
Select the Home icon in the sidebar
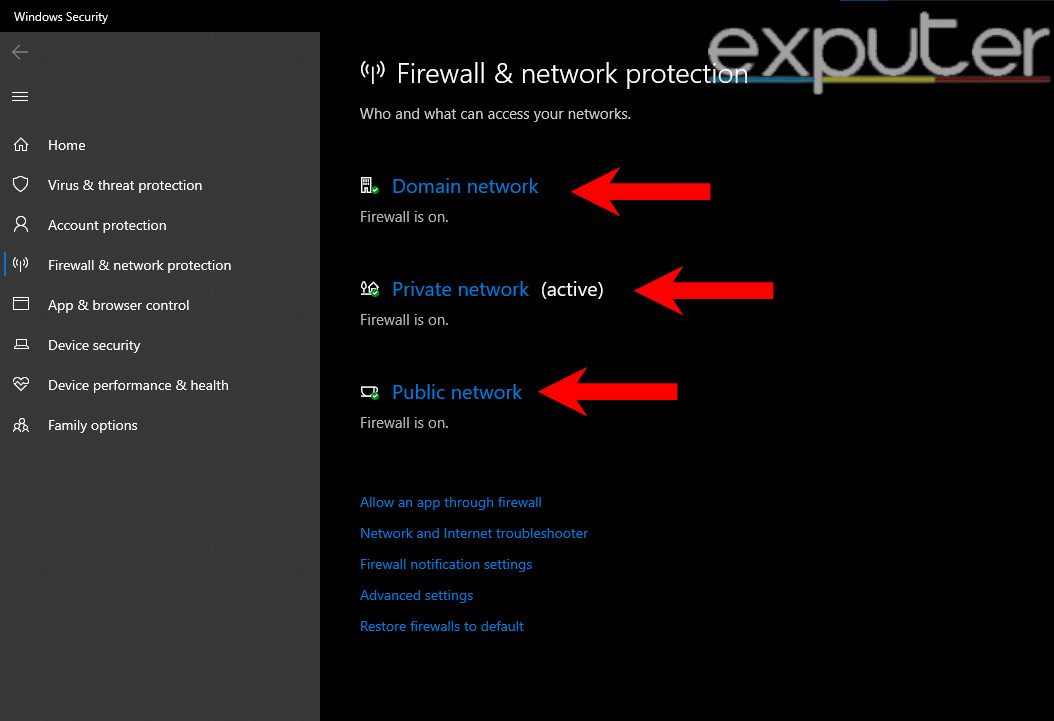(x=21, y=145)
